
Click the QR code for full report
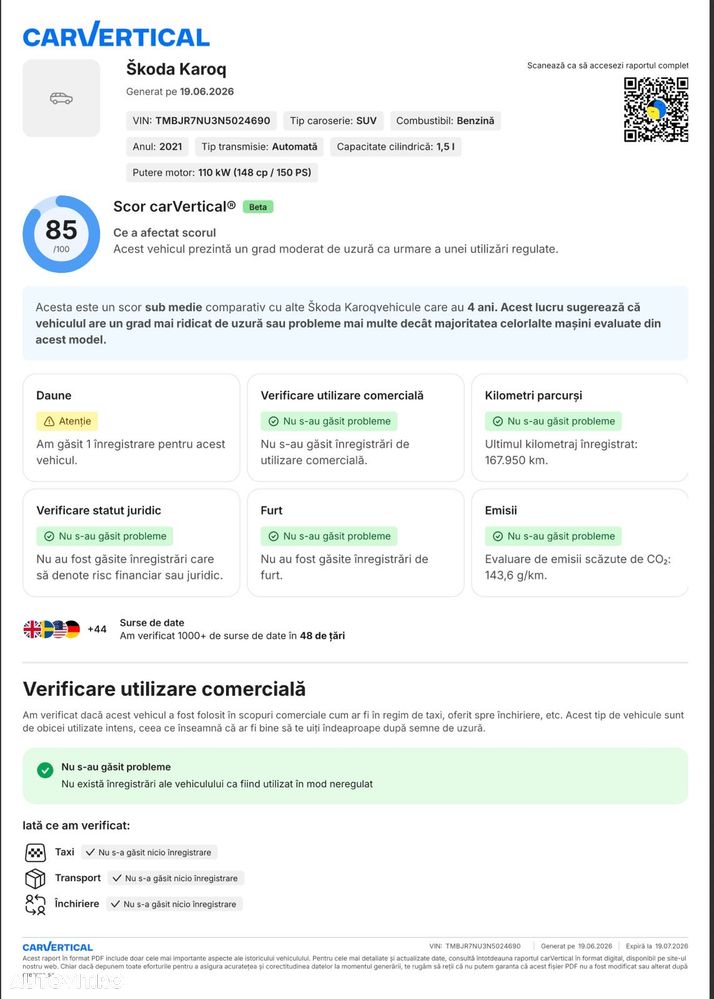[656, 110]
